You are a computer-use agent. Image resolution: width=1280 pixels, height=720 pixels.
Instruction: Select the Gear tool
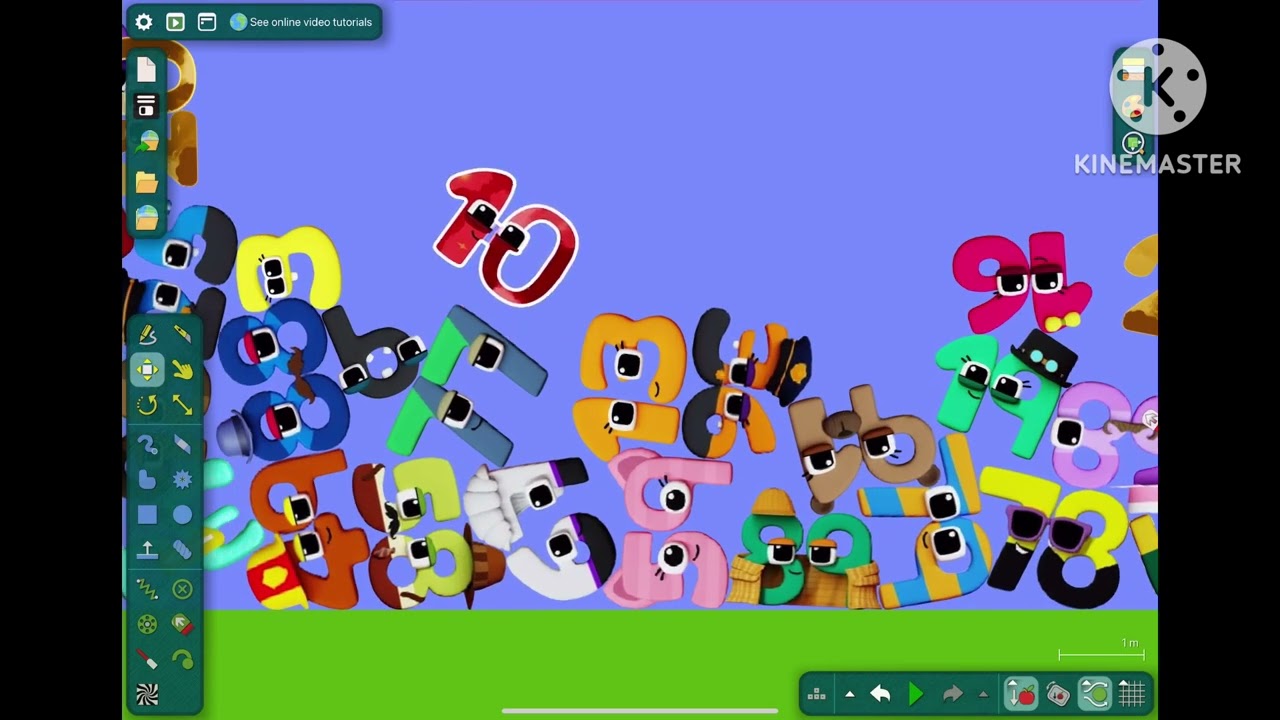click(x=182, y=480)
